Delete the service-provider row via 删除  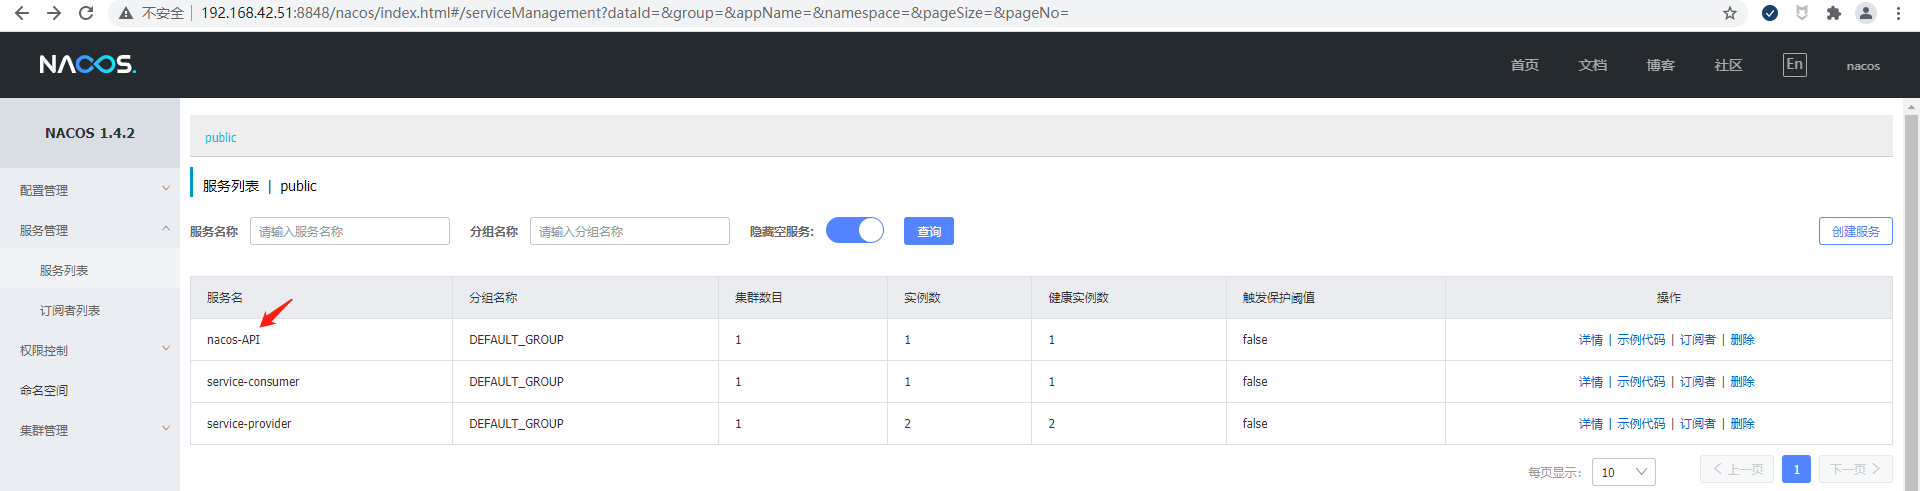1742,424
